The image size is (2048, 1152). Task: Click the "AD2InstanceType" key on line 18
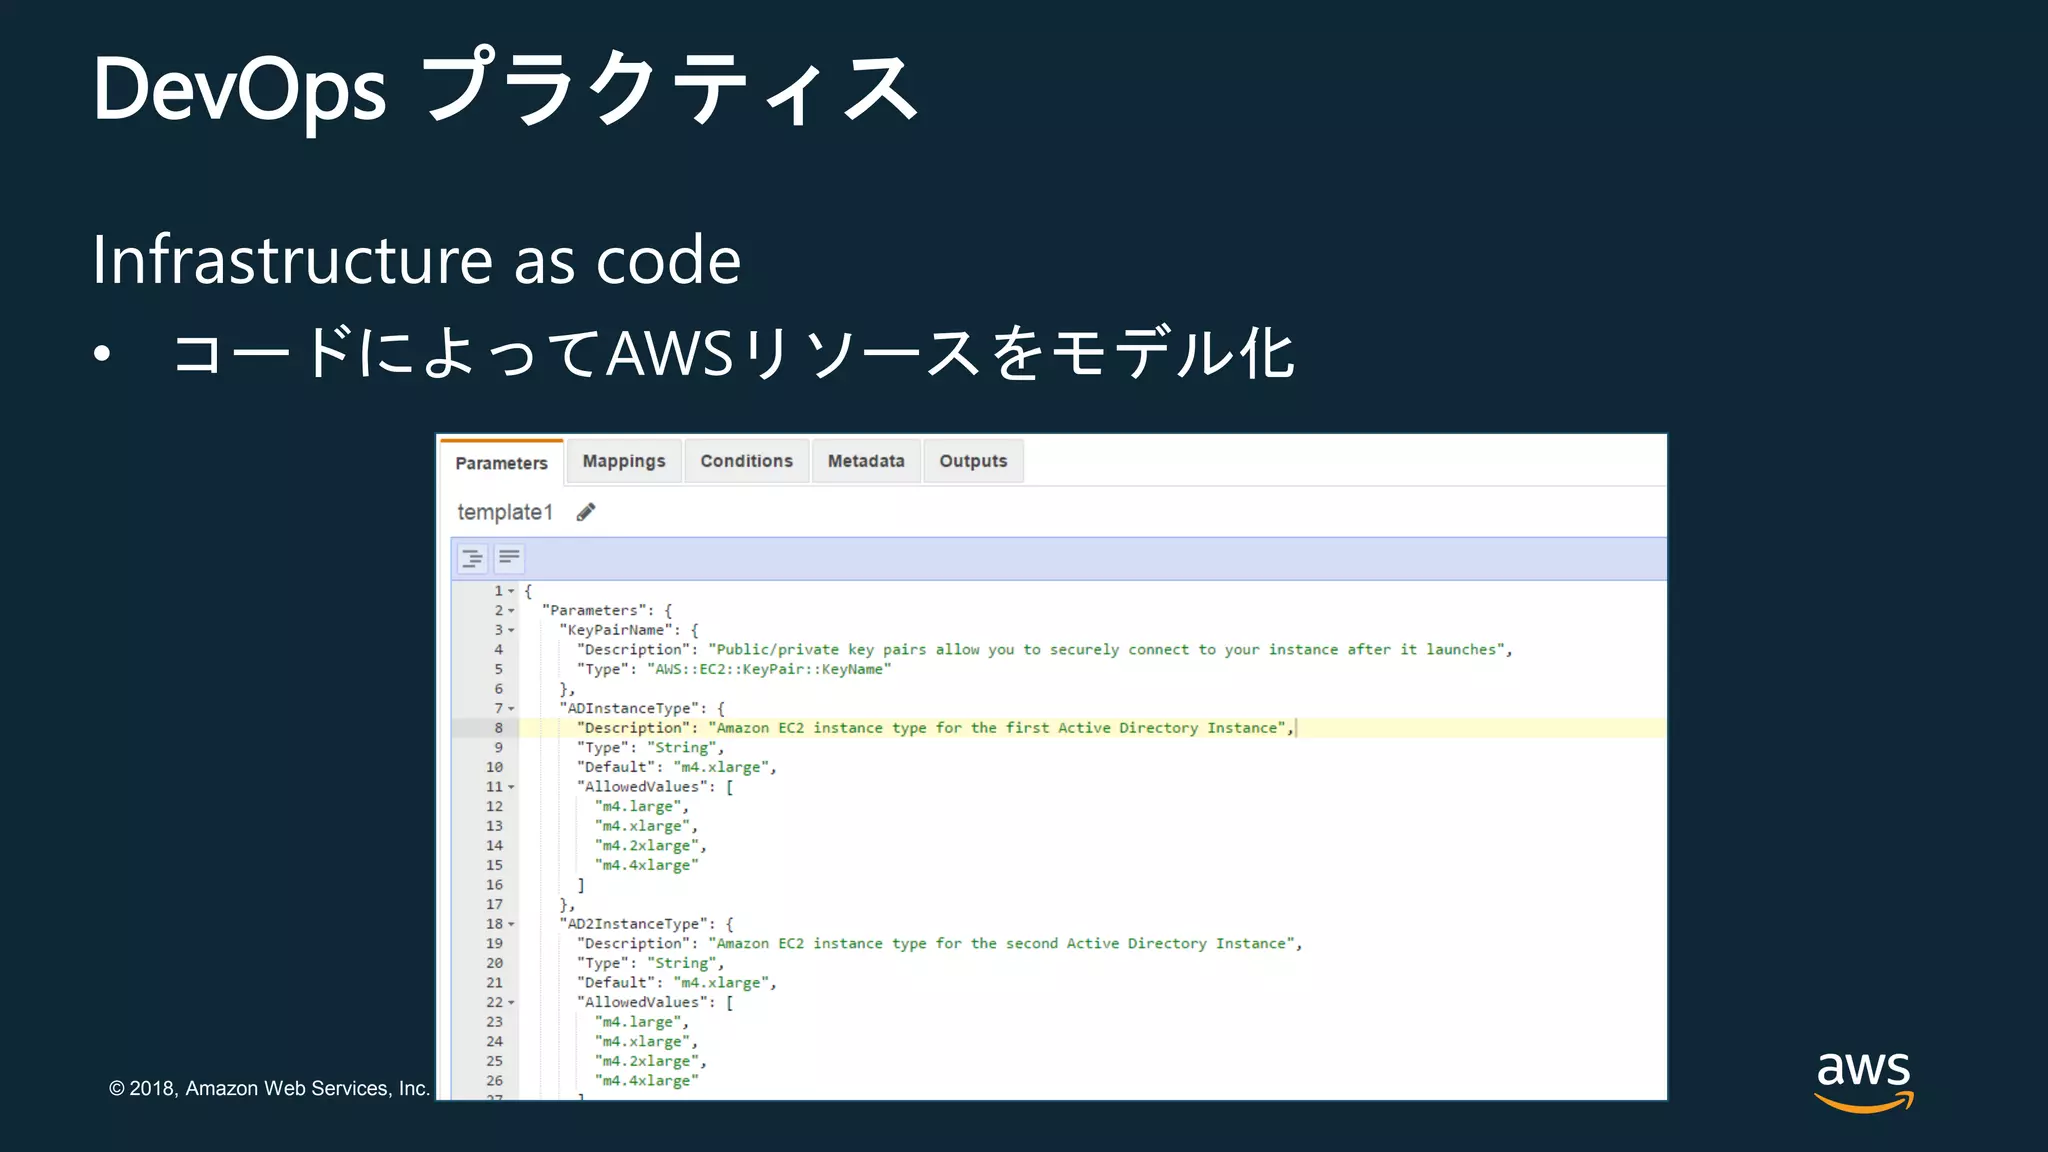point(637,924)
